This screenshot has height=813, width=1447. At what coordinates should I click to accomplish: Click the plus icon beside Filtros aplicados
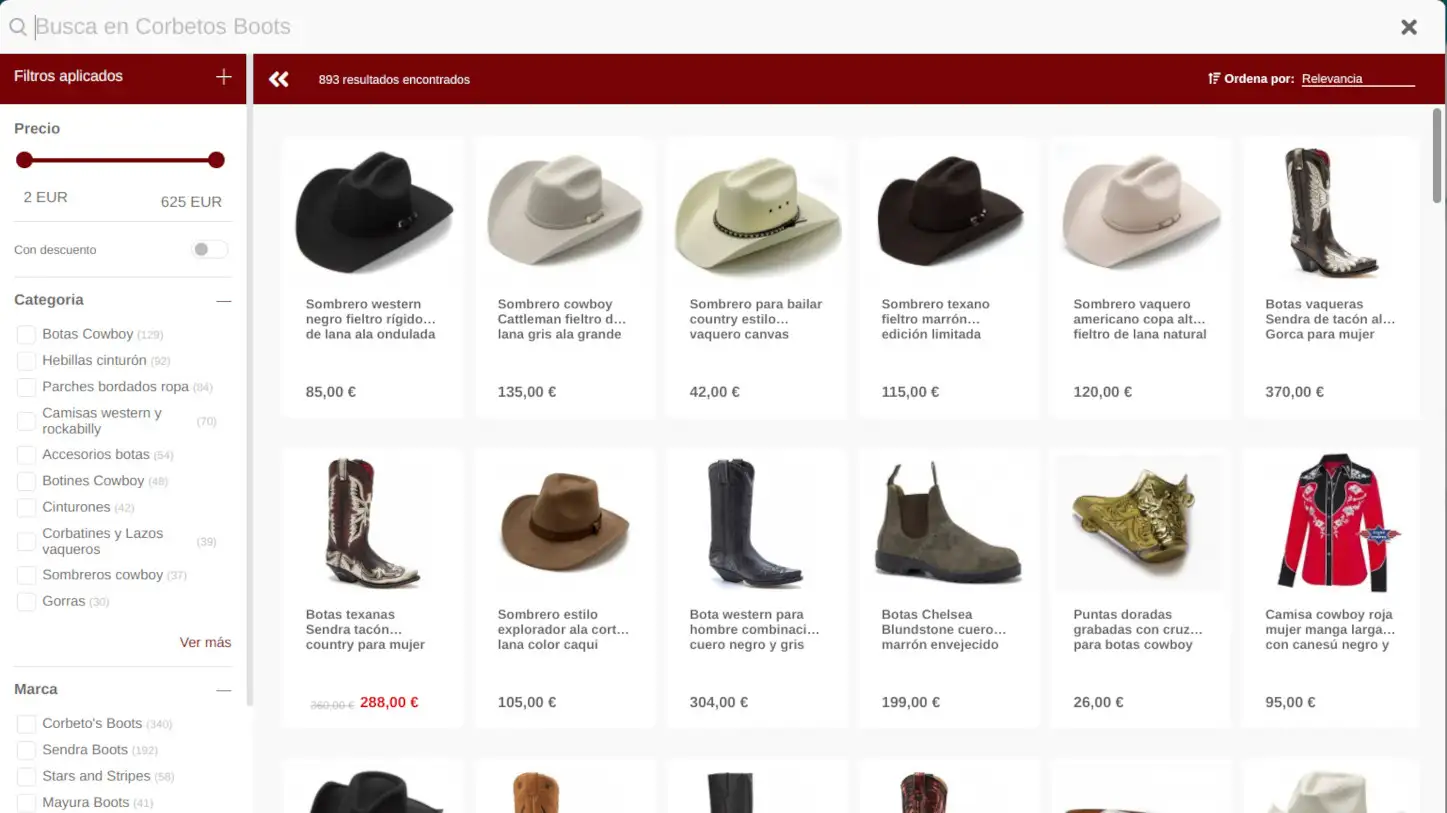click(224, 77)
